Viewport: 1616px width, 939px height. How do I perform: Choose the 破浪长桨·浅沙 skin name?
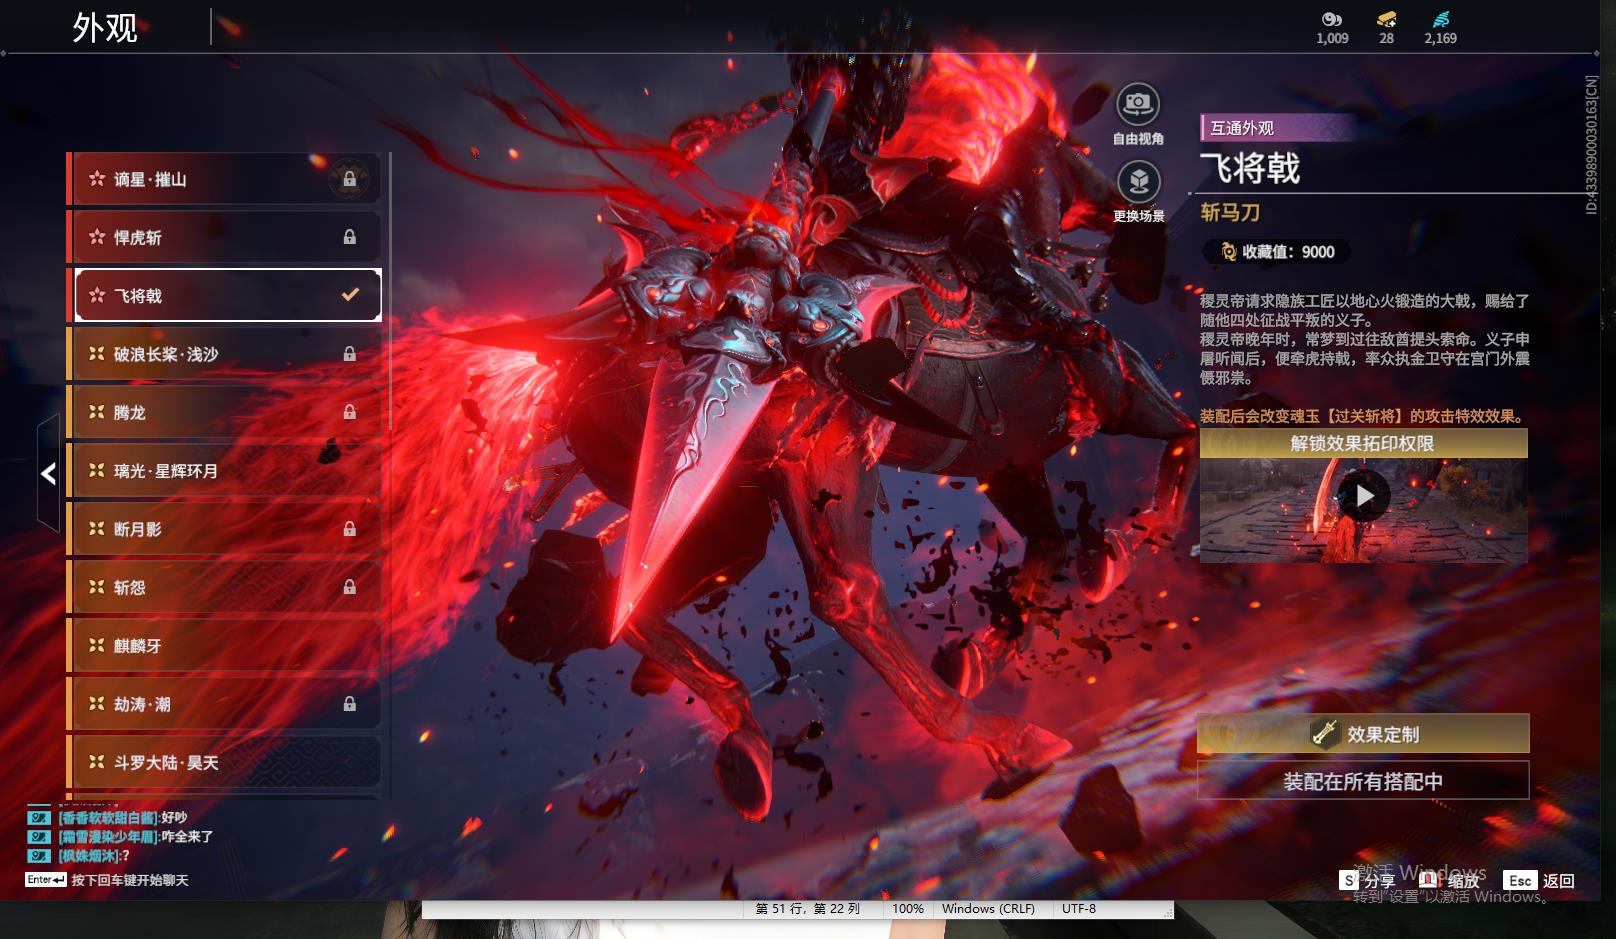[x=166, y=354]
